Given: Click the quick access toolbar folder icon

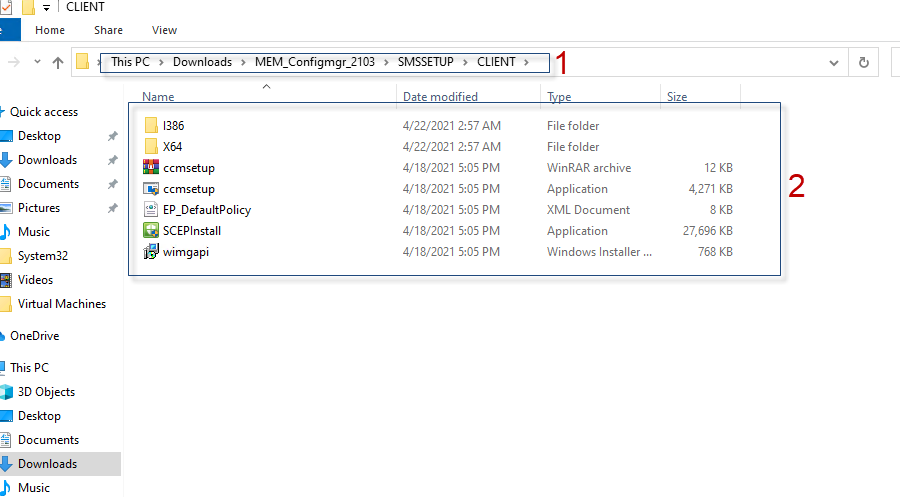Looking at the screenshot, I should pyautogui.click(x=28, y=7).
